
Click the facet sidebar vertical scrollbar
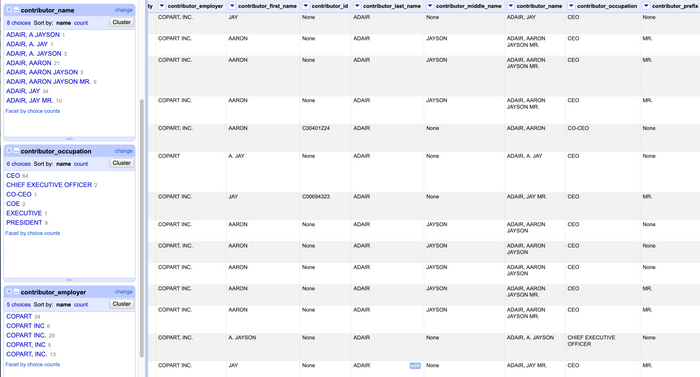tap(142, 228)
